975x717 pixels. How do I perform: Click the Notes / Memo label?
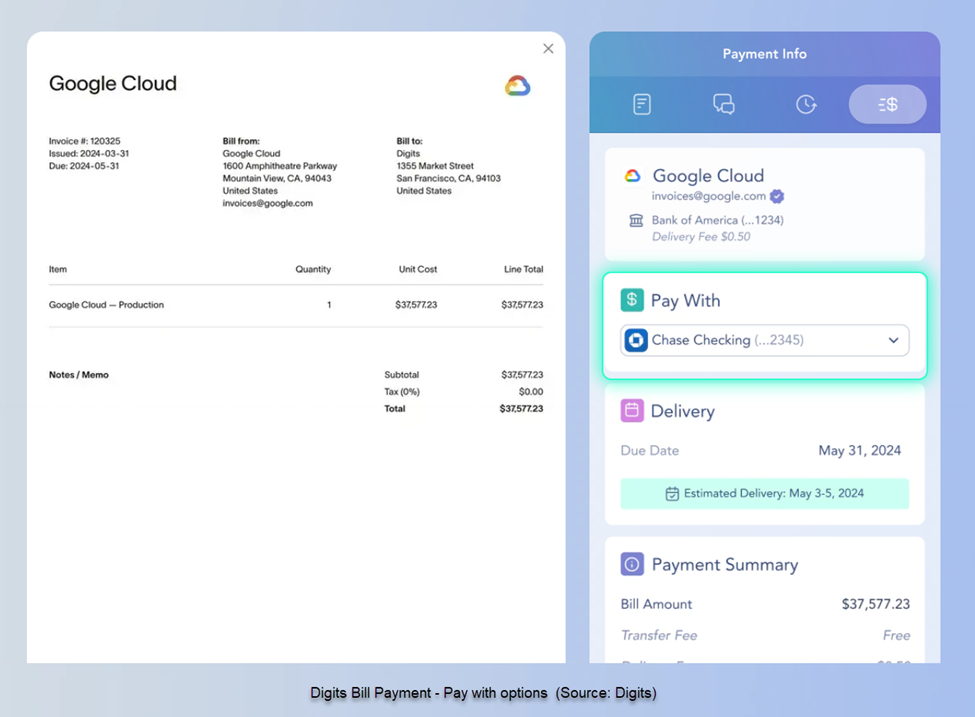(x=79, y=375)
